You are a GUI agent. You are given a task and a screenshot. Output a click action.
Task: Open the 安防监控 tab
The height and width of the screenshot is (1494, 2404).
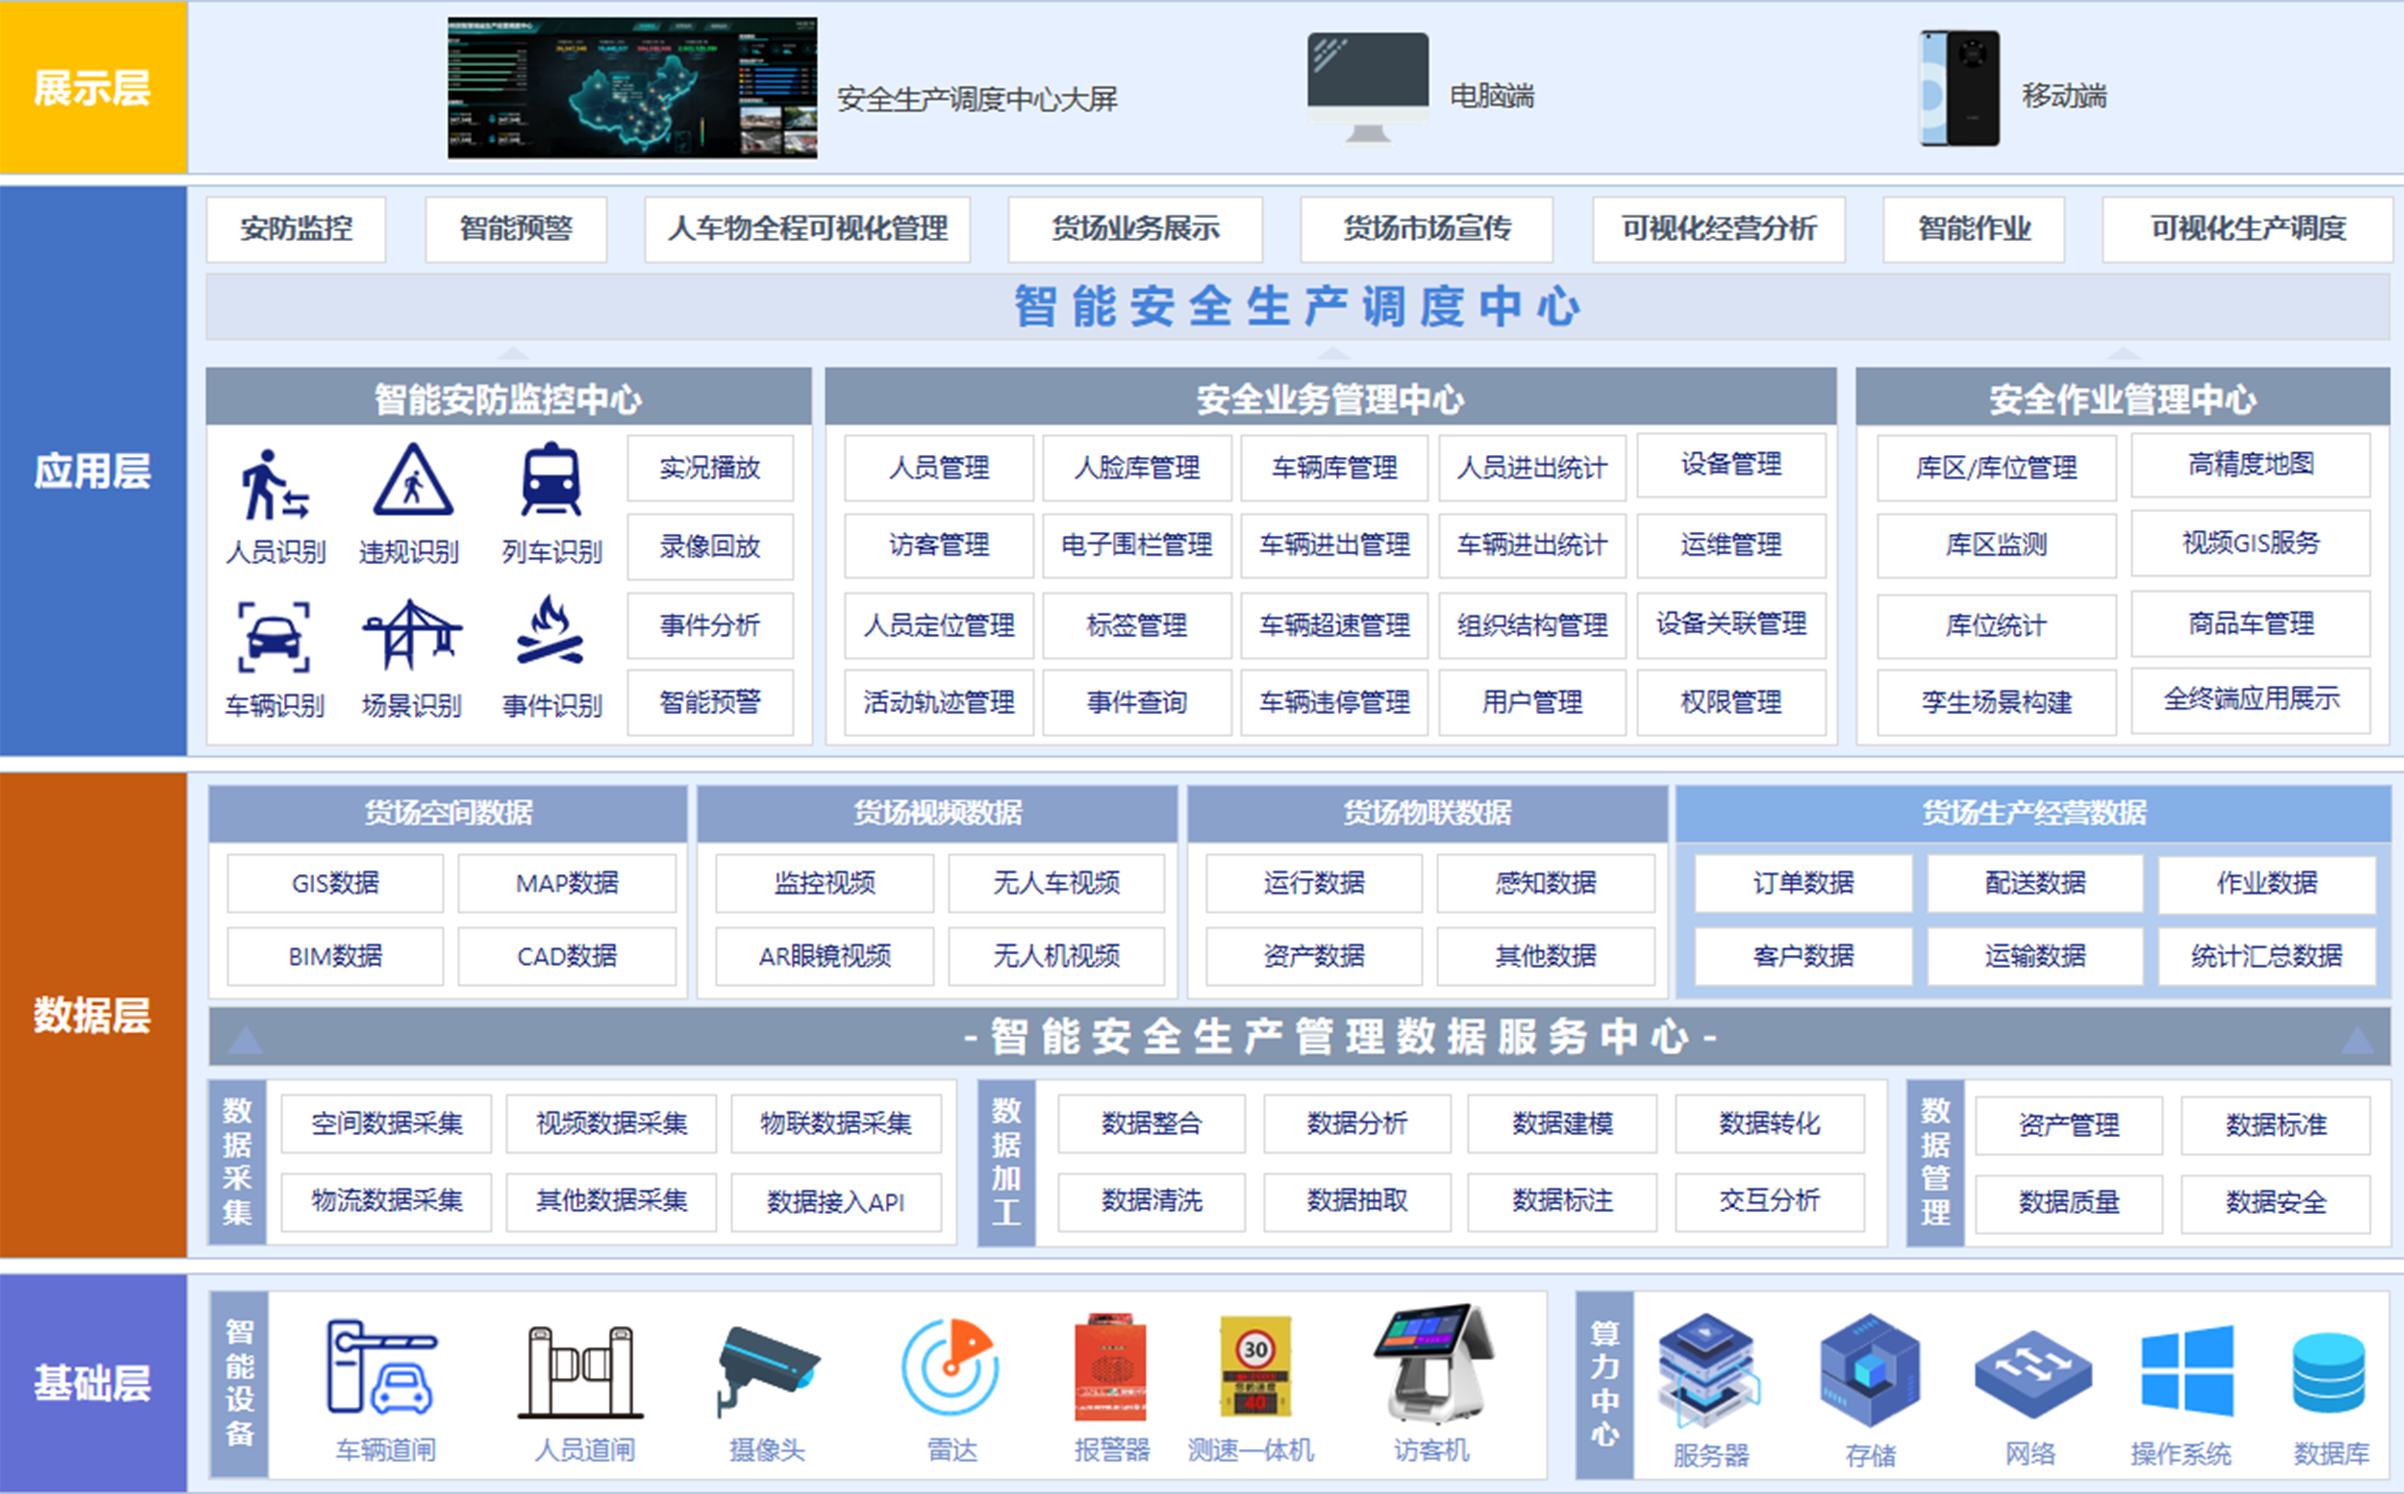(296, 229)
